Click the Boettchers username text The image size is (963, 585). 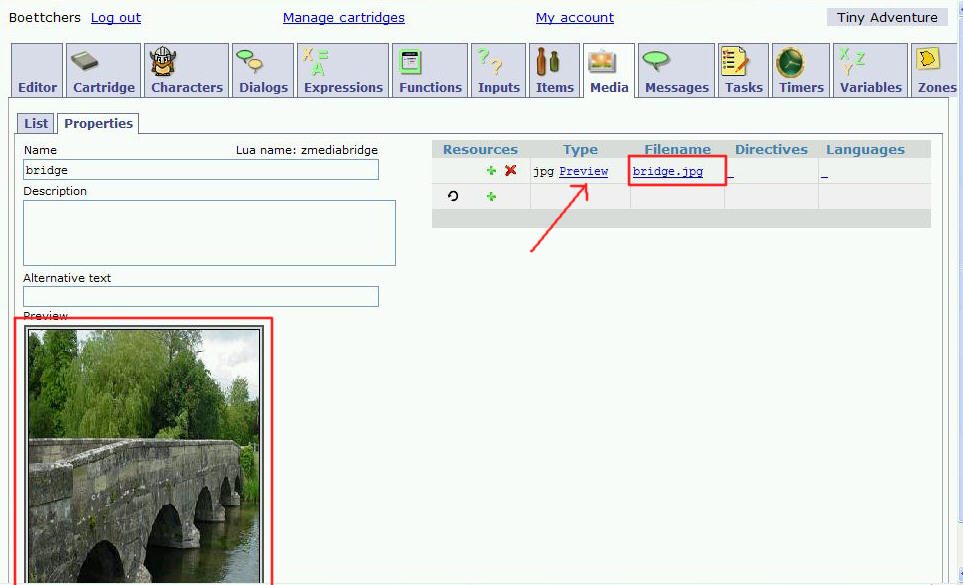click(45, 18)
